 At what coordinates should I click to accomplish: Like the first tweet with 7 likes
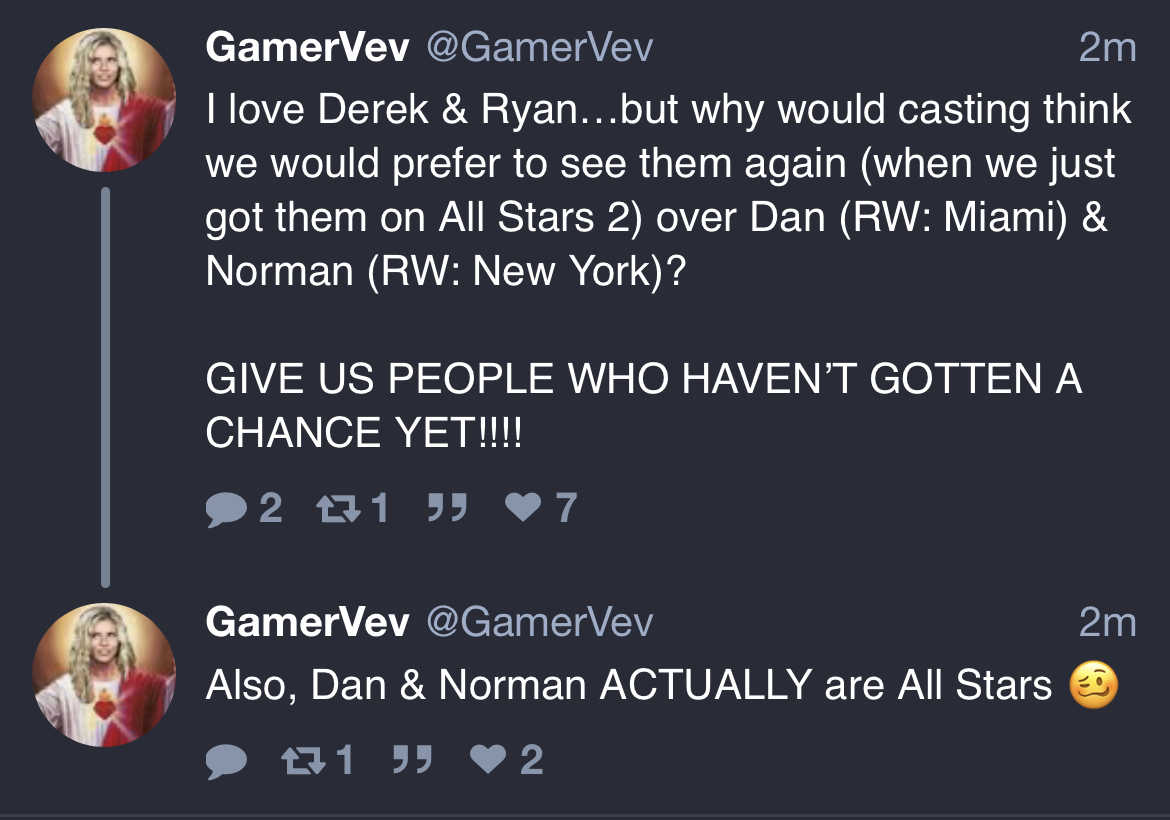[522, 507]
